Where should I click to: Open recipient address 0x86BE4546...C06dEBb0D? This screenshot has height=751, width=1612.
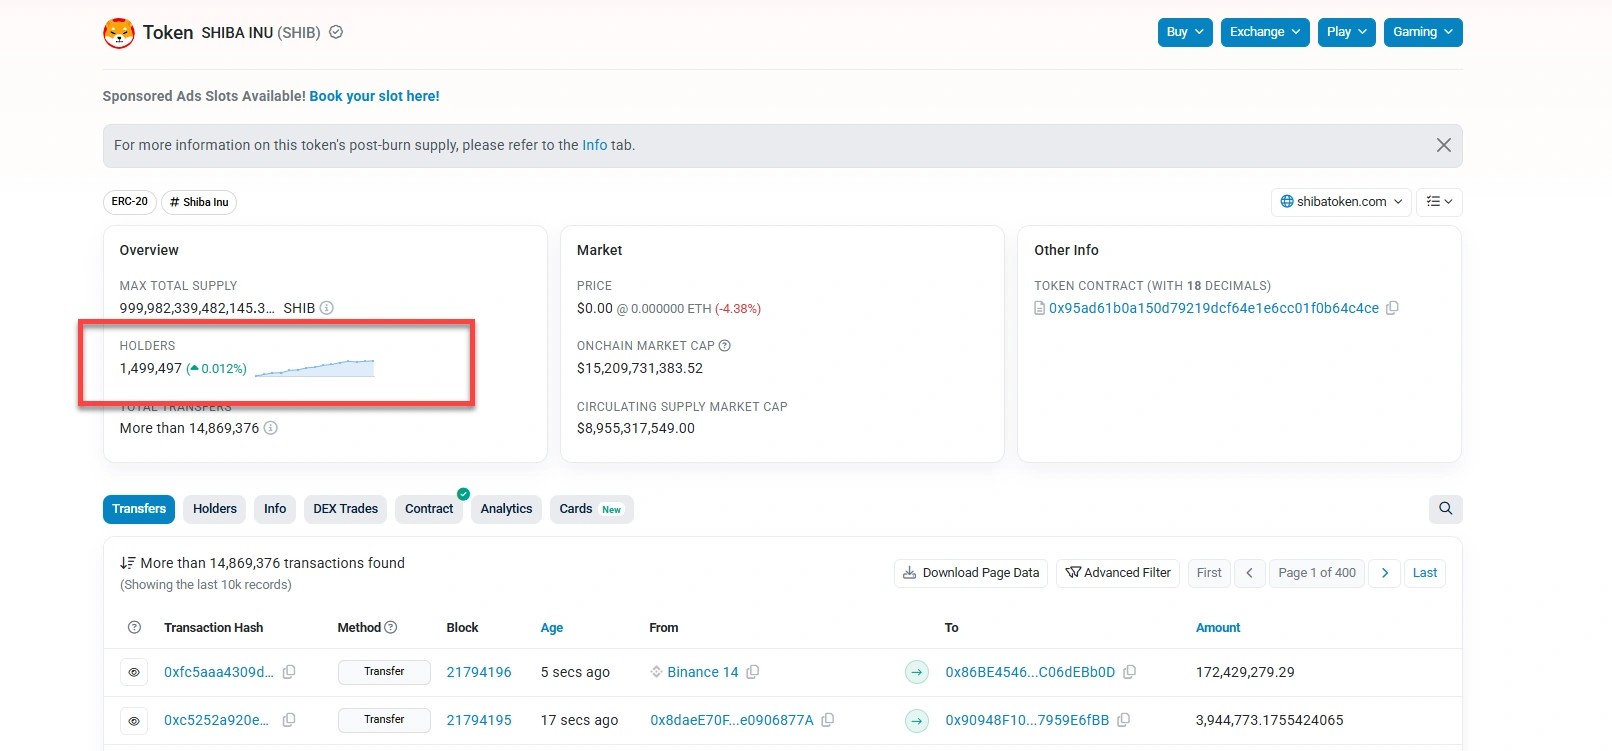coord(1030,672)
